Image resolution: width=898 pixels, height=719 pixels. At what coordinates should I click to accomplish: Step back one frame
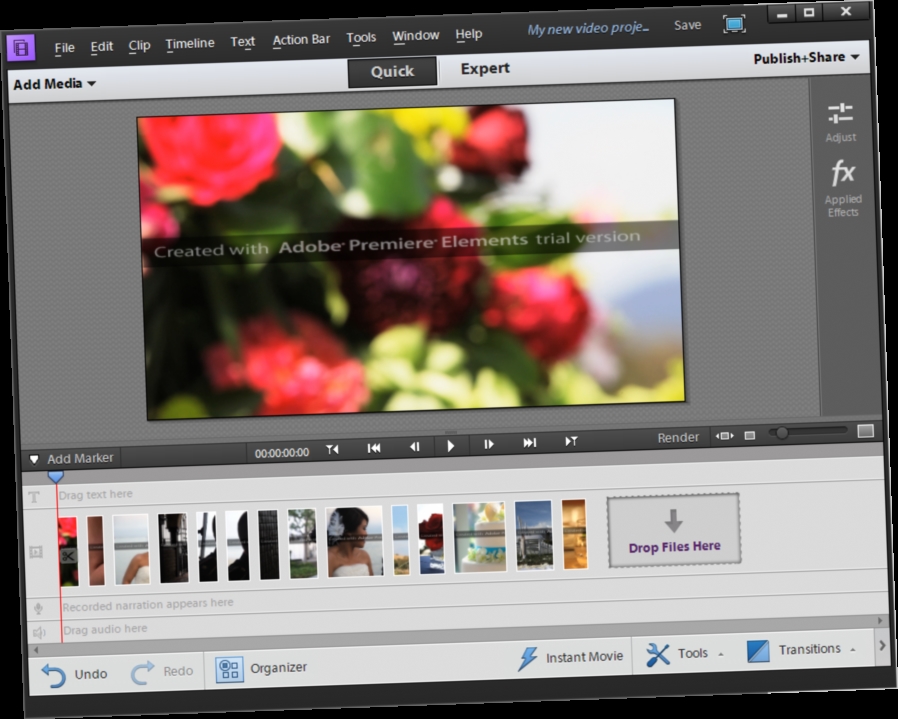tap(414, 446)
